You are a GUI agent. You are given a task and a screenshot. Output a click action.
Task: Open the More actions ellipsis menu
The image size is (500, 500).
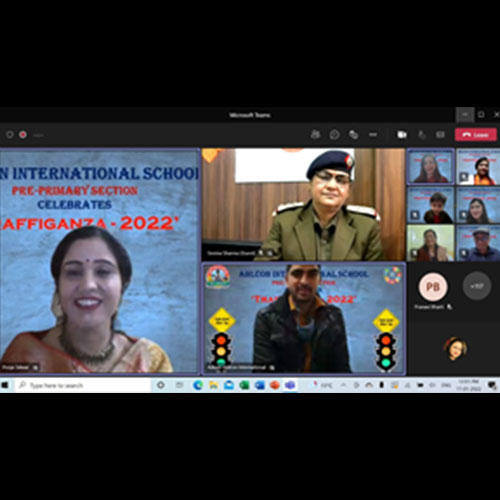coord(373,135)
